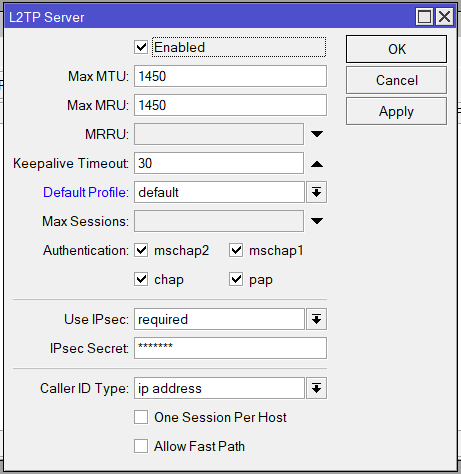Collapse the Keepalive Timeout field arrow
The image size is (461, 474).
click(317, 163)
